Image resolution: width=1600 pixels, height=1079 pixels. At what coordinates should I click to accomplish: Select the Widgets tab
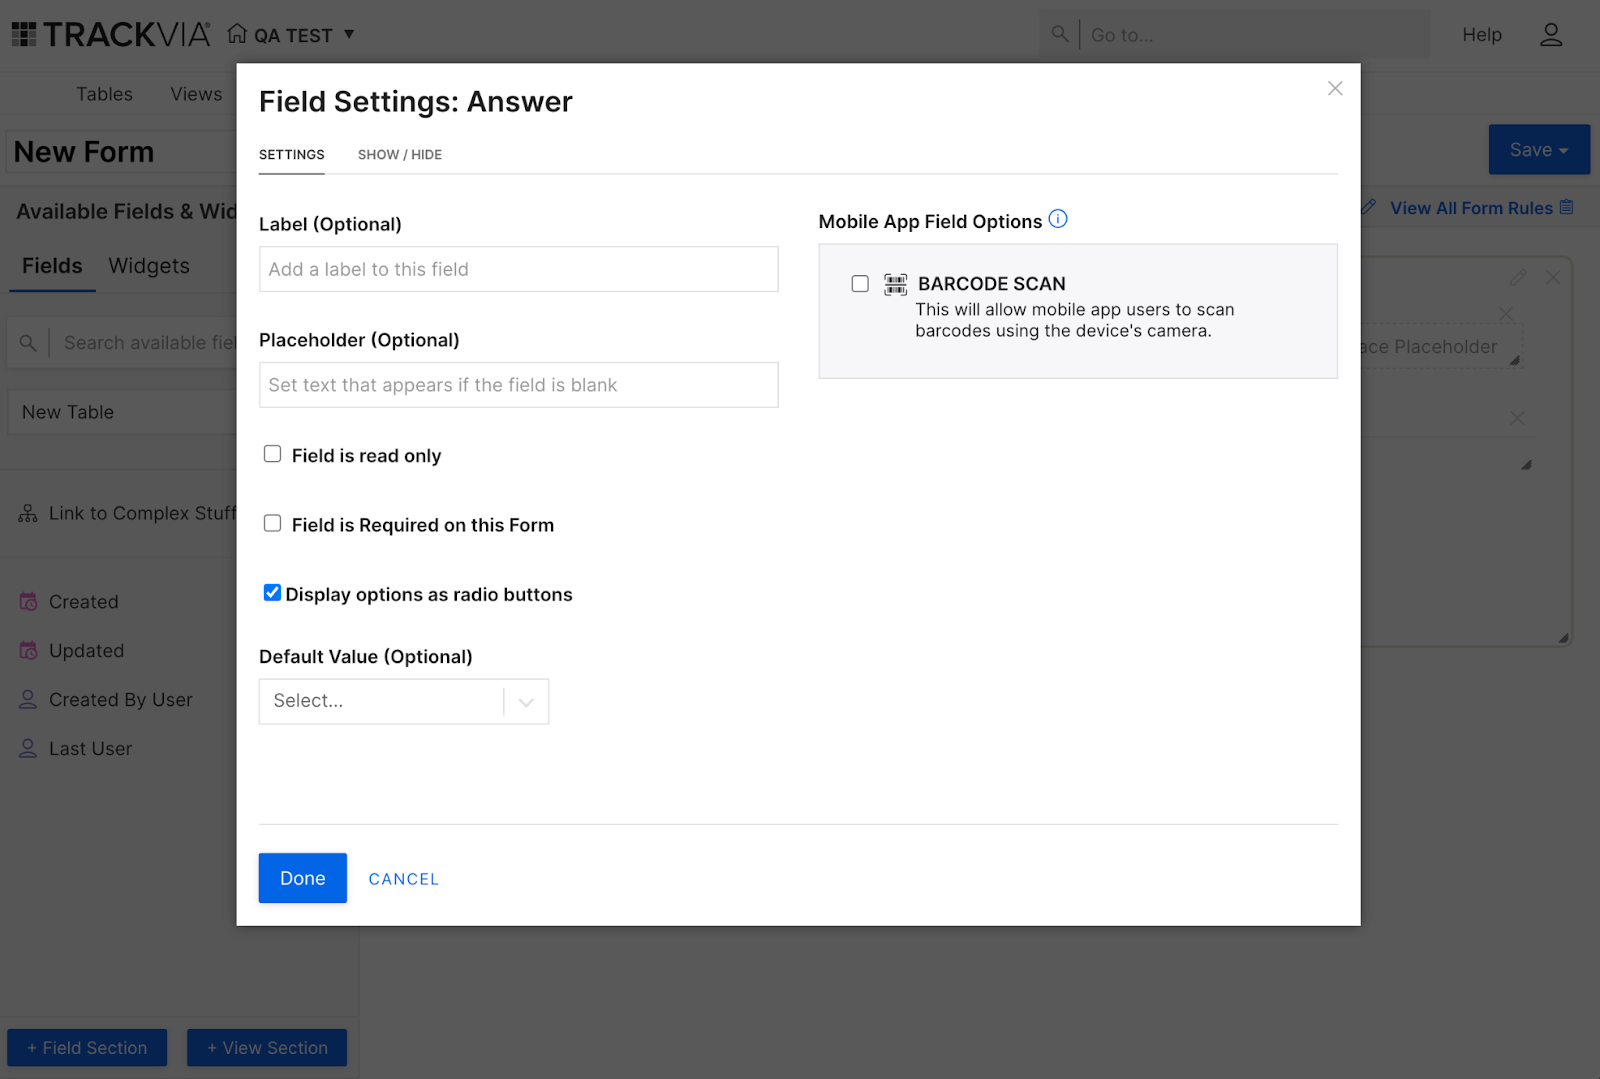pyautogui.click(x=148, y=266)
